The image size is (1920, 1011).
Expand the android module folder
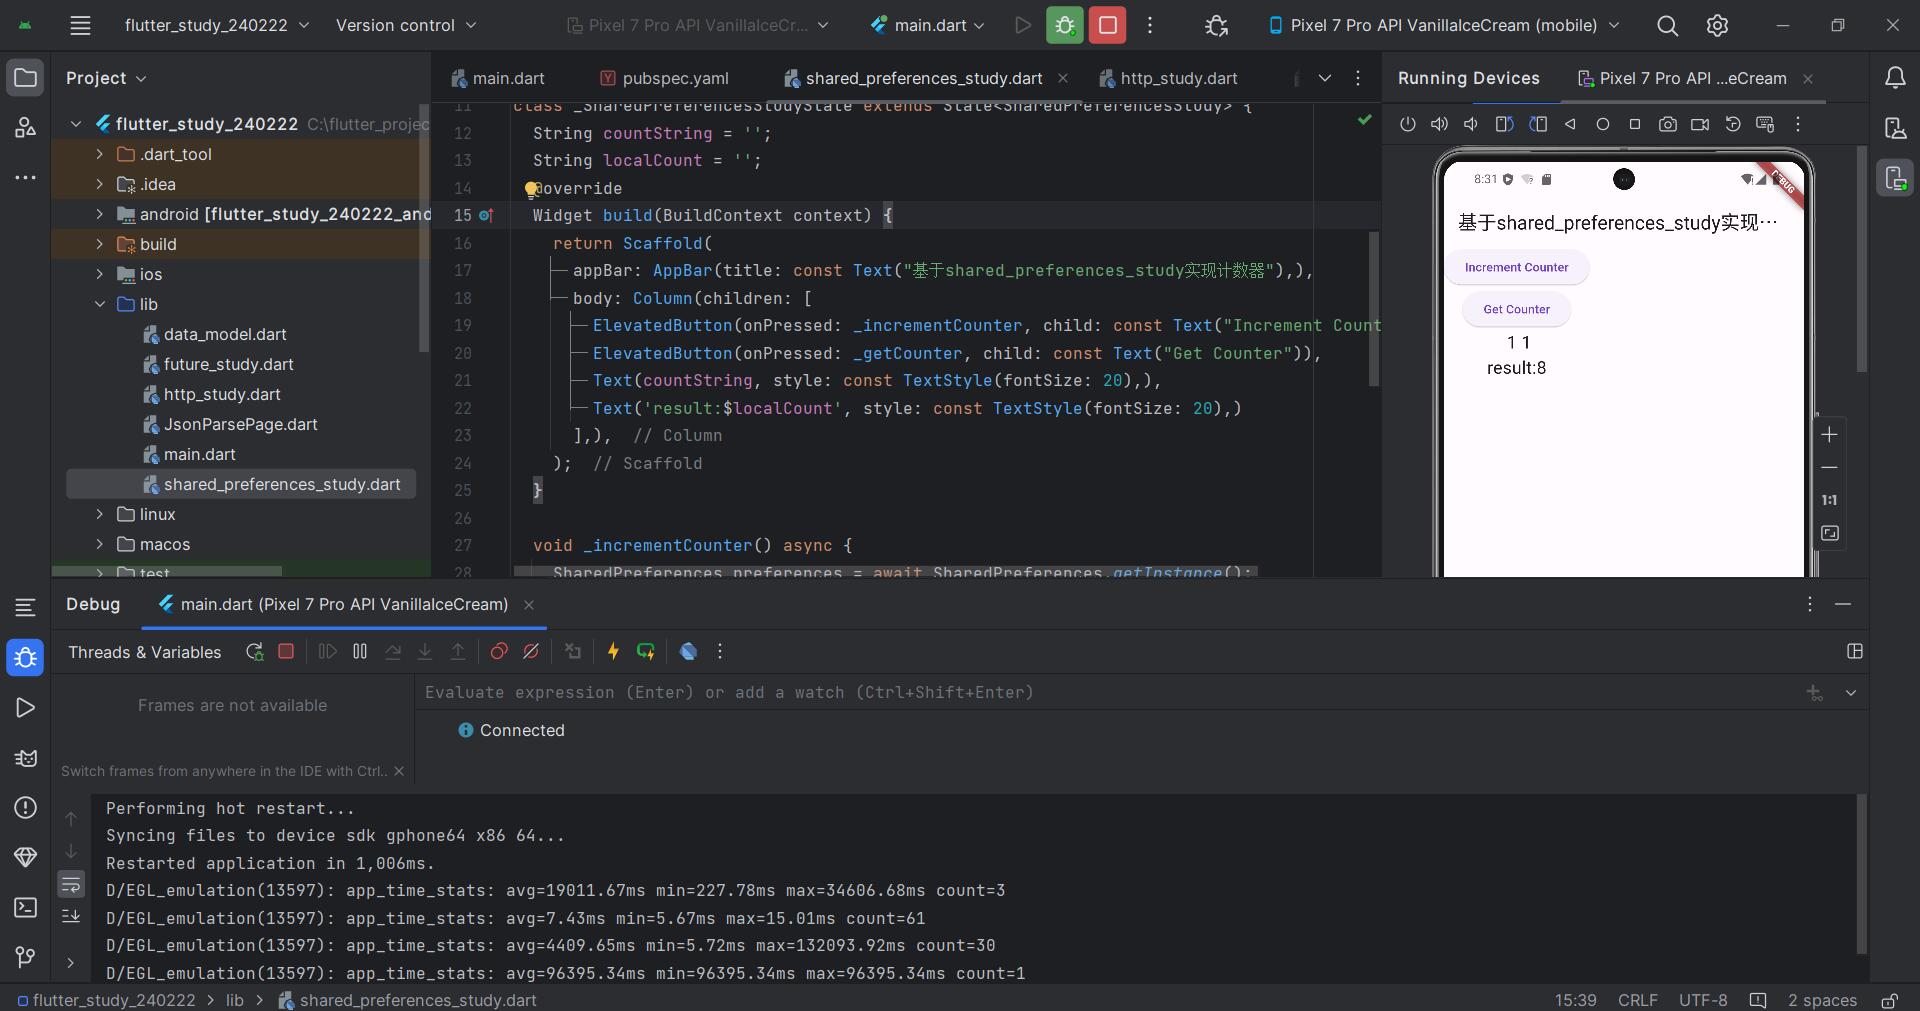[x=99, y=214]
